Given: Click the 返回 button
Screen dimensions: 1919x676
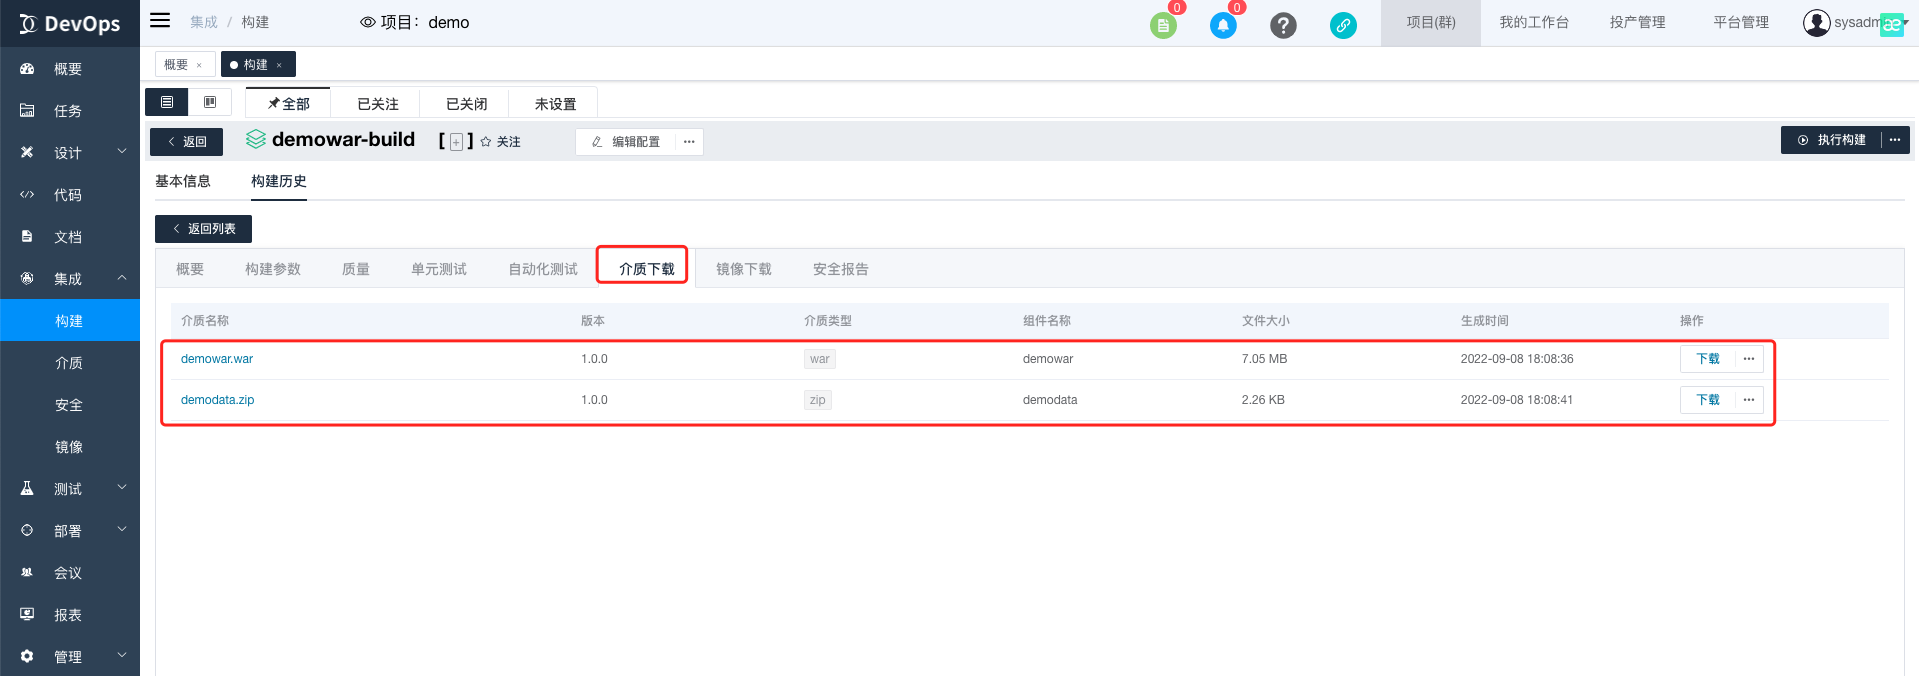Looking at the screenshot, I should pos(186,142).
